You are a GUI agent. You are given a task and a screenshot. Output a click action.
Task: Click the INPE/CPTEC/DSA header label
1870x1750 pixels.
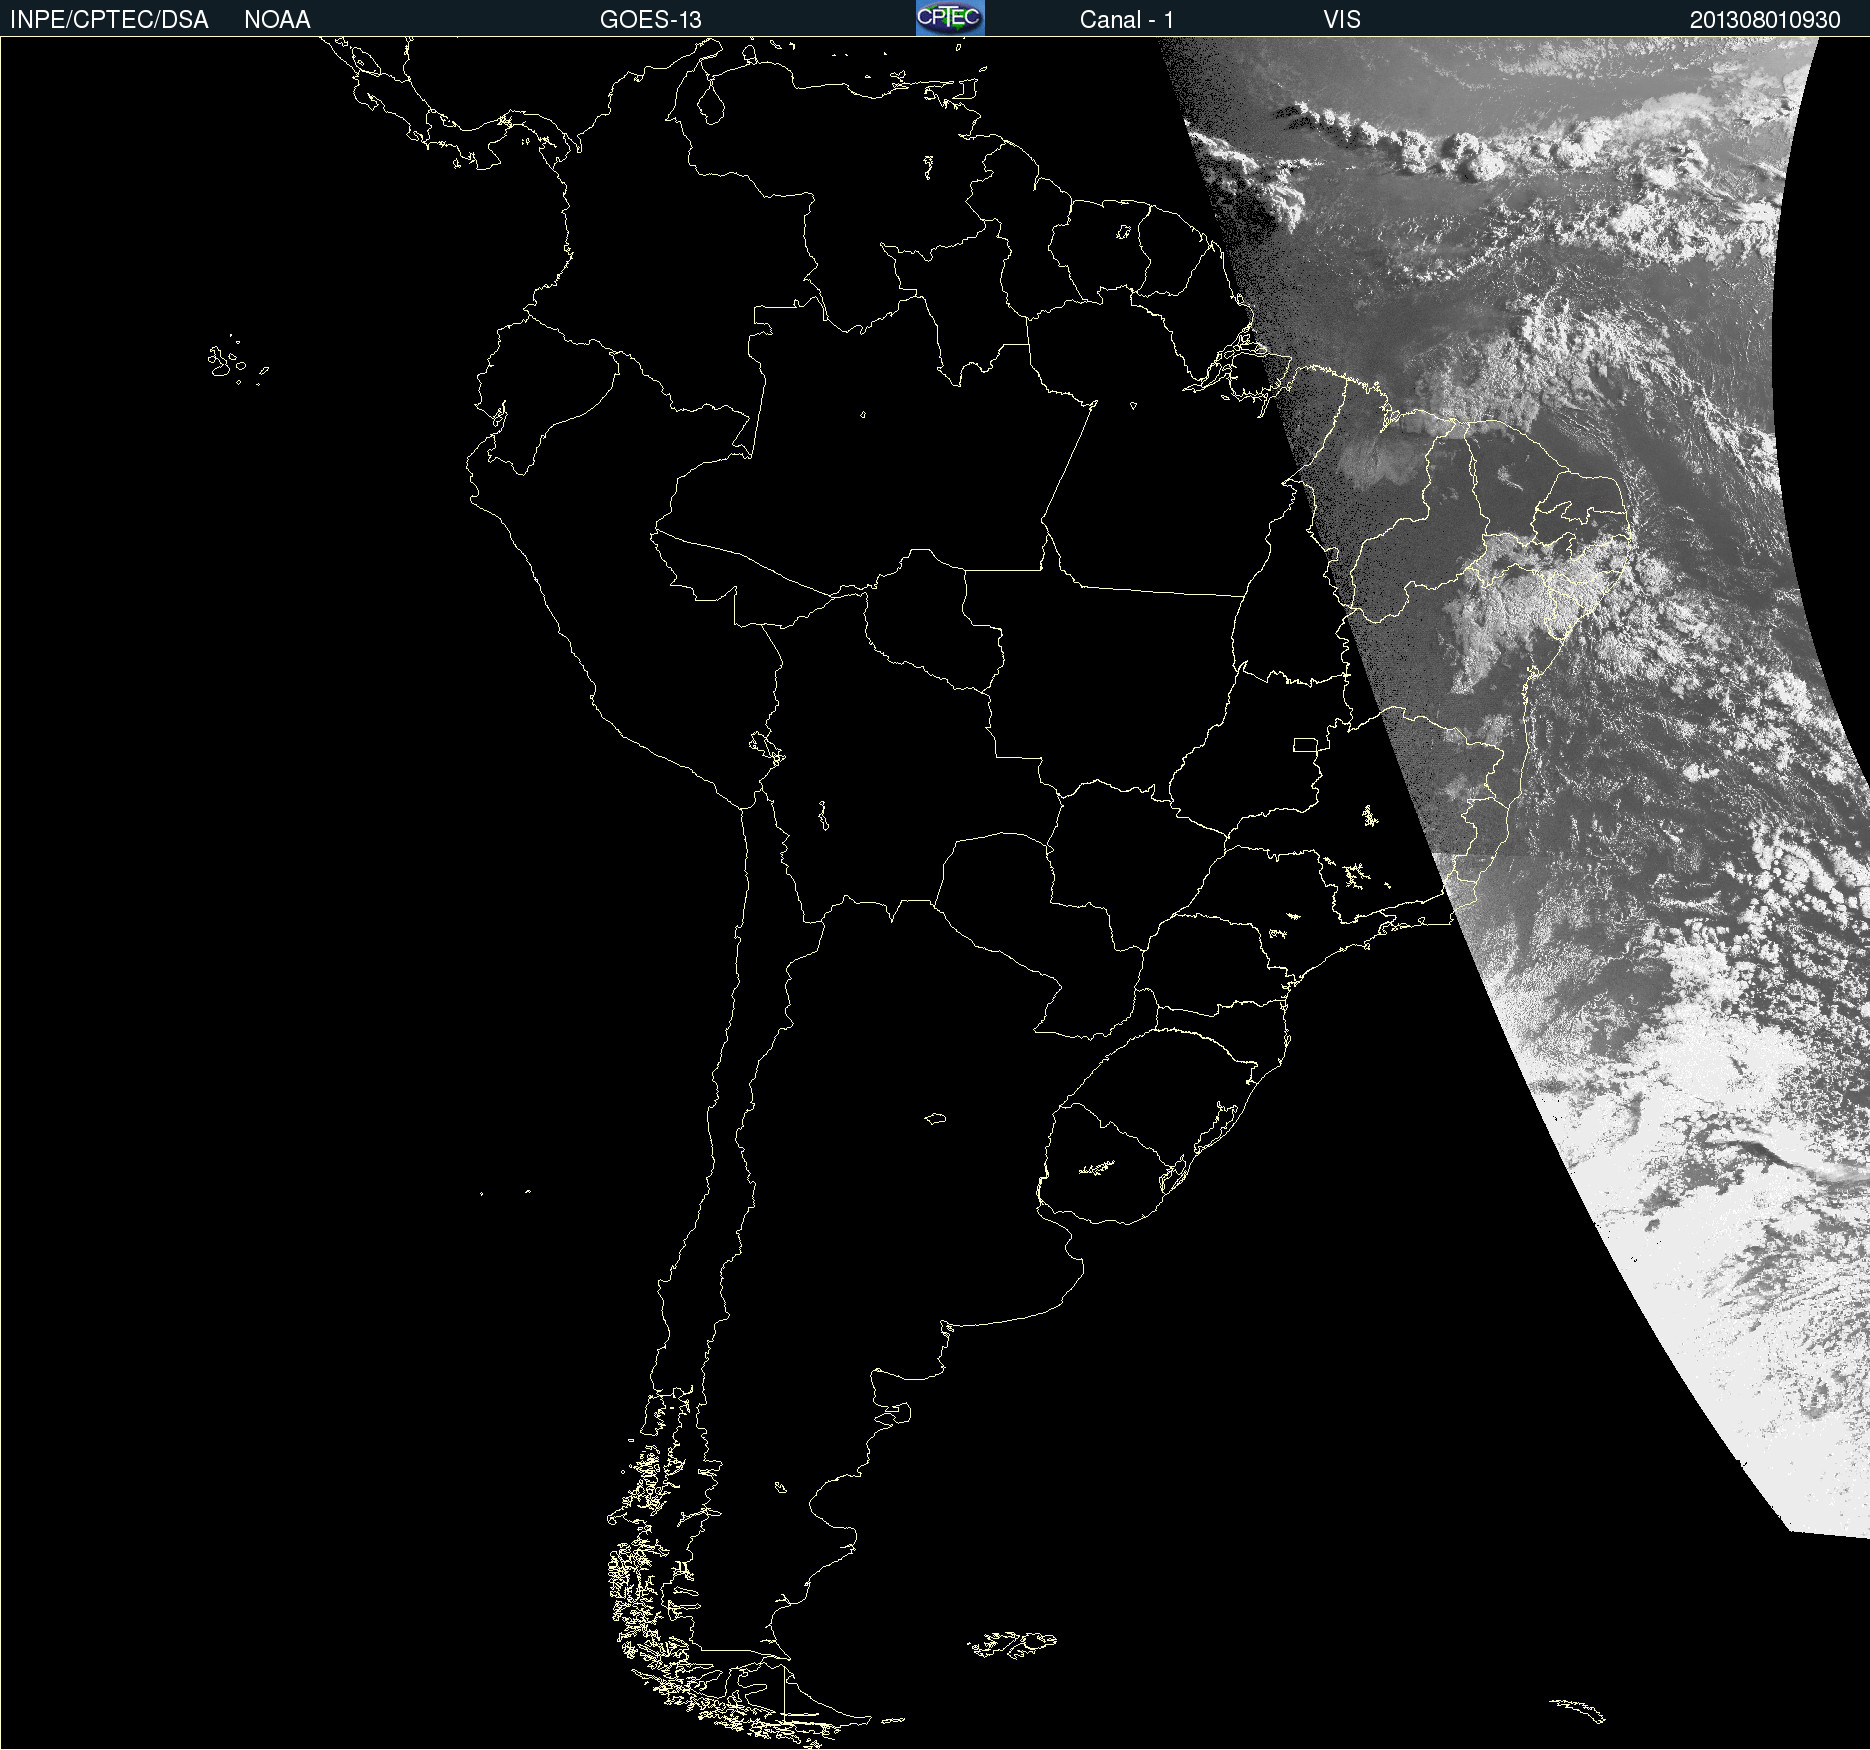coord(109,20)
